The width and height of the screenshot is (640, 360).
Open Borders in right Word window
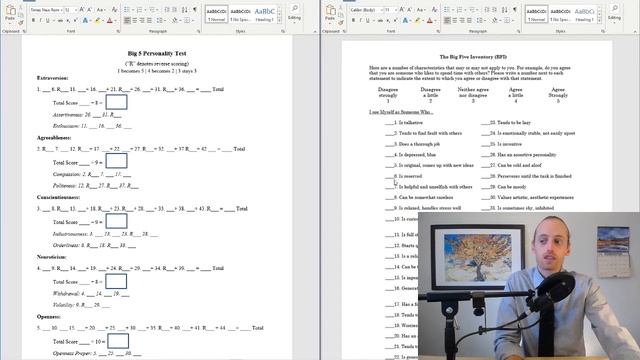[508, 20]
